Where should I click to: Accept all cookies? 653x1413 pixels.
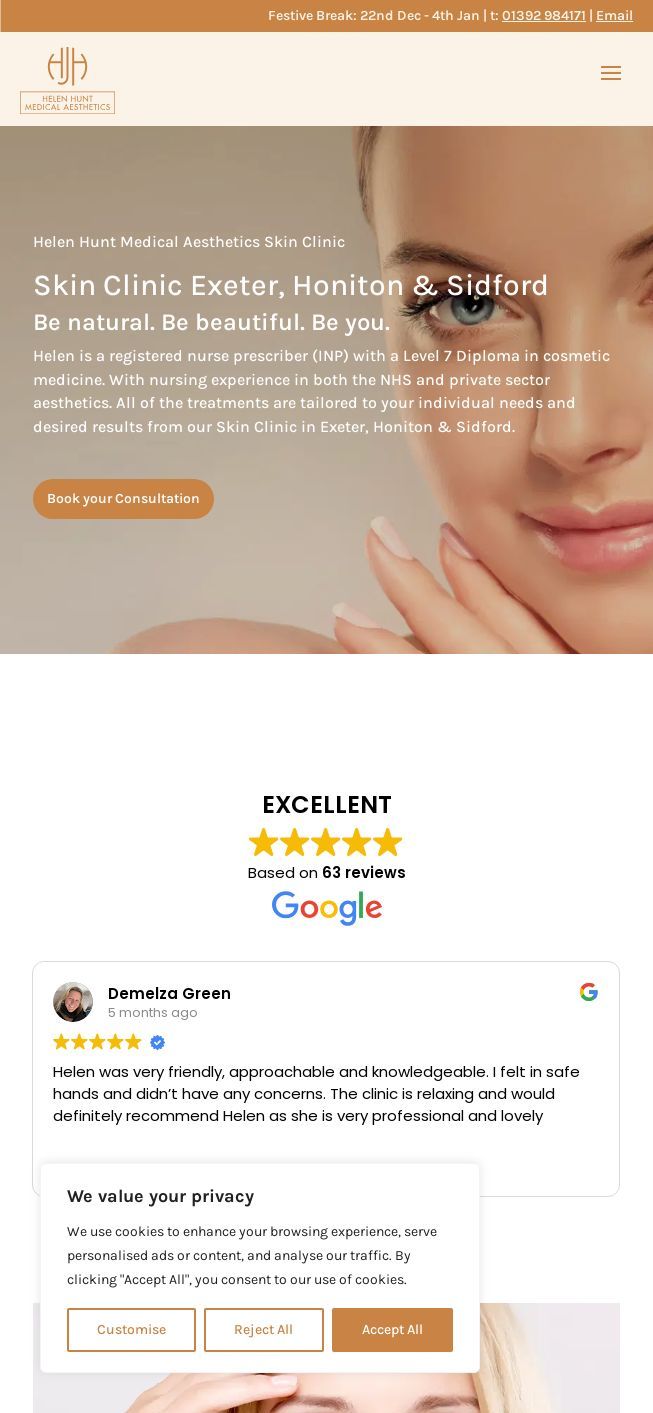[x=392, y=1330]
